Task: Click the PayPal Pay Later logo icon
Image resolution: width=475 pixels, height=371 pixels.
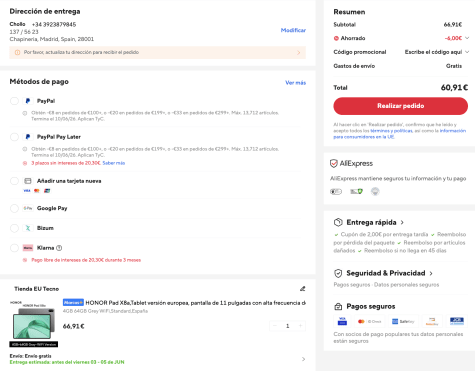Action: click(28, 137)
